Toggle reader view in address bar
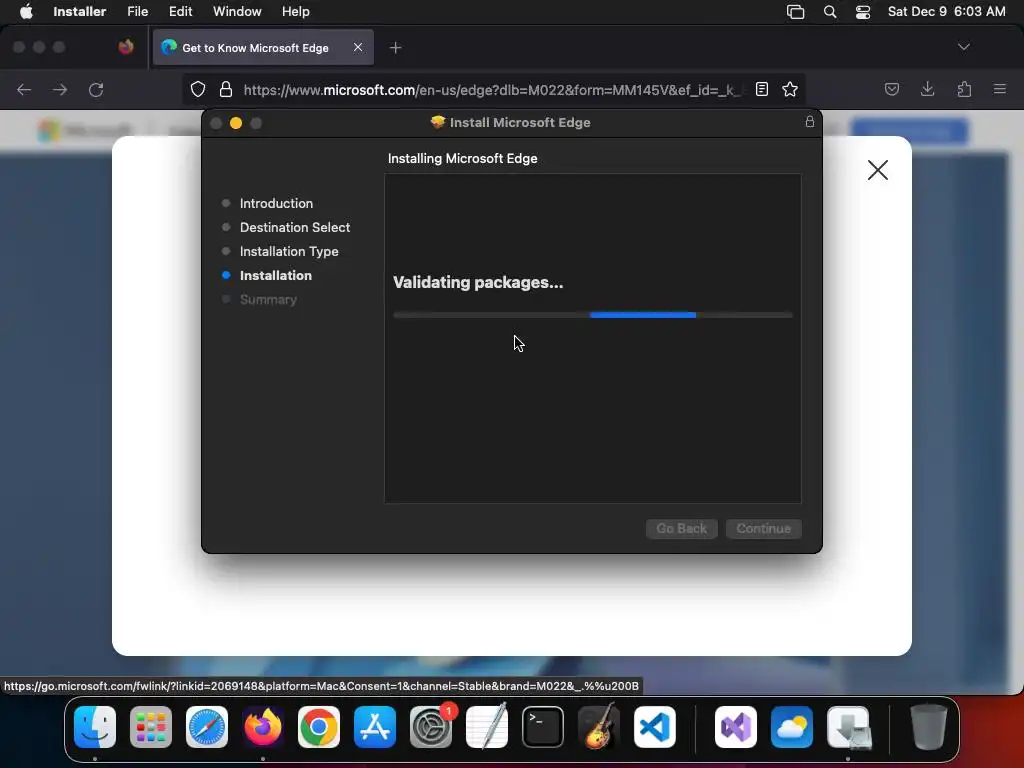Screen dimensions: 1024x768 coord(761,89)
